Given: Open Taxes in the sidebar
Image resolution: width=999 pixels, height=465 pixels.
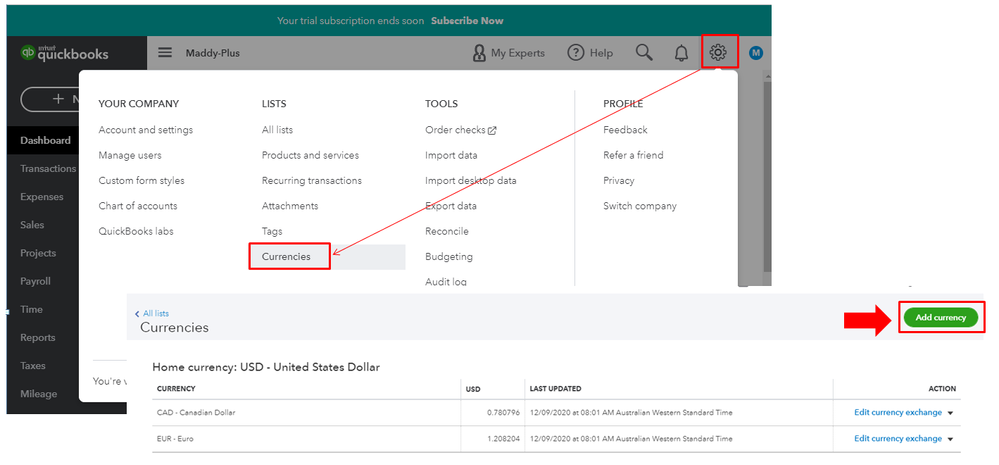Looking at the screenshot, I should [x=32, y=366].
